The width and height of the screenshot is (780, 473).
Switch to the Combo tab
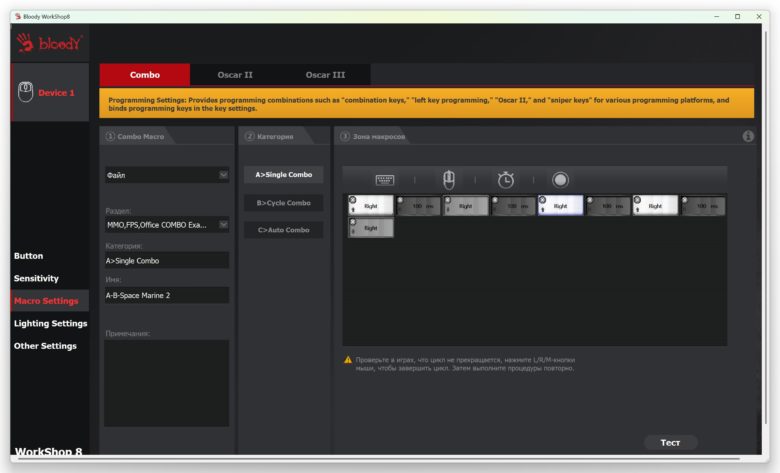(145, 75)
